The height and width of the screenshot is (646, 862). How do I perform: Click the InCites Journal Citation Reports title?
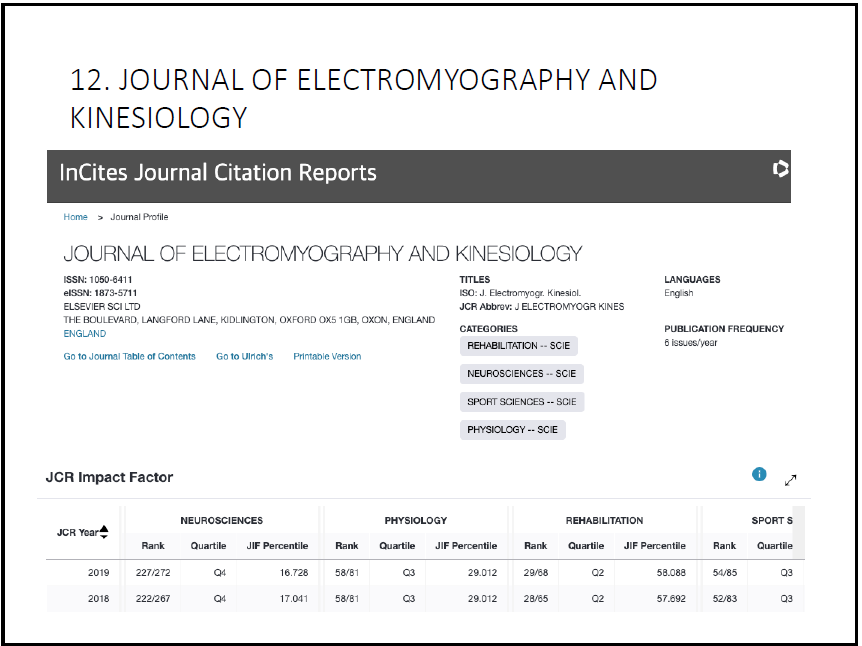218,172
